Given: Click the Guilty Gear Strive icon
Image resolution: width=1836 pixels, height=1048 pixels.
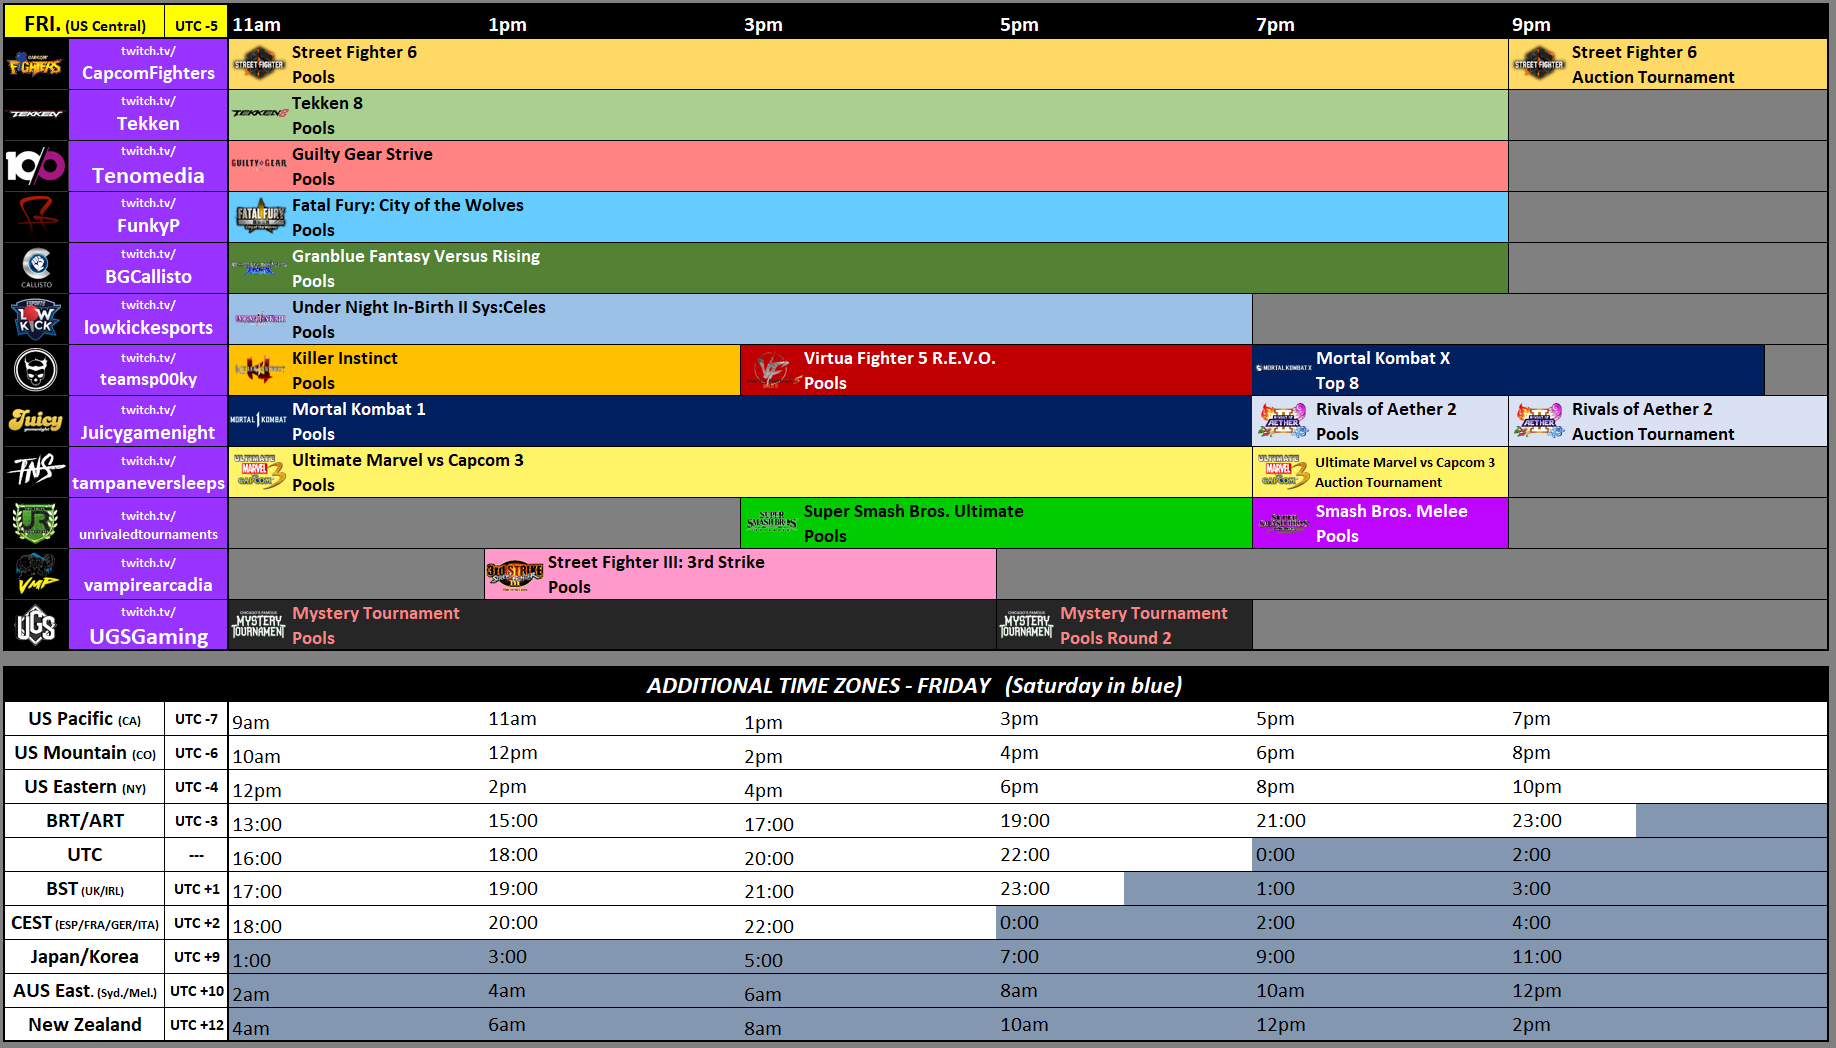Looking at the screenshot, I should point(257,165).
